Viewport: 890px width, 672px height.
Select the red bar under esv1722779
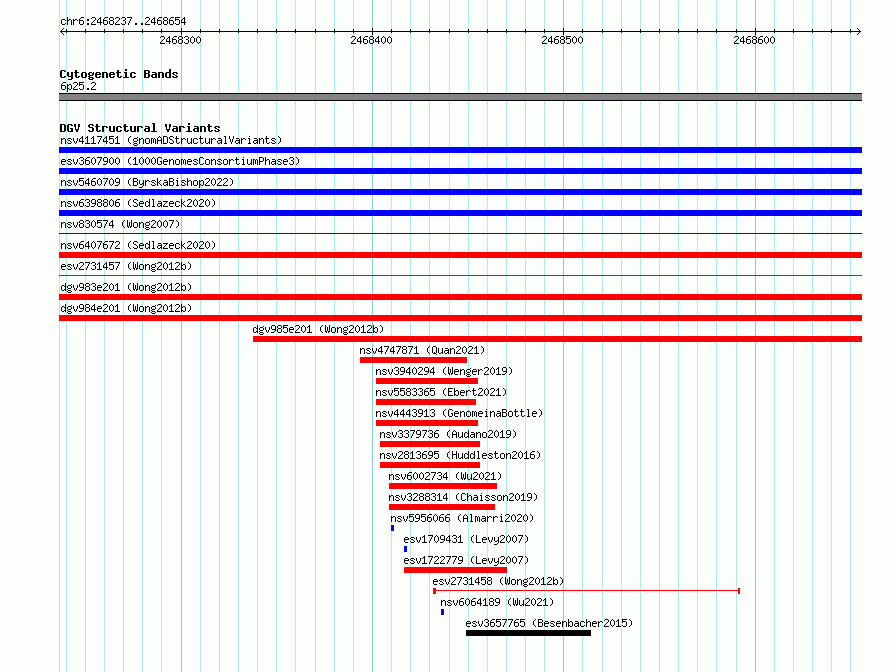[455, 570]
